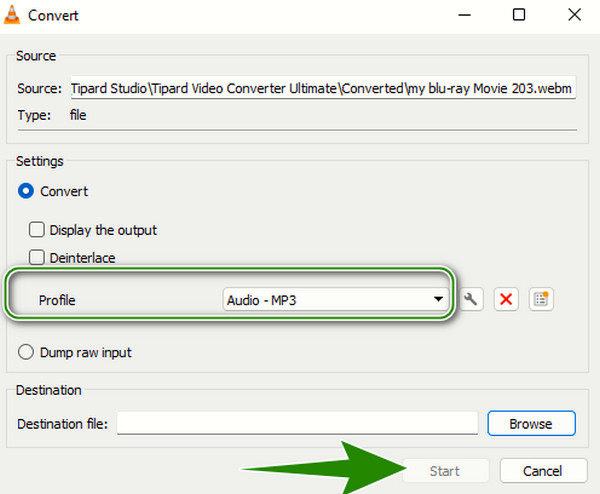Click the Source path field
The image size is (600, 494).
click(x=323, y=88)
